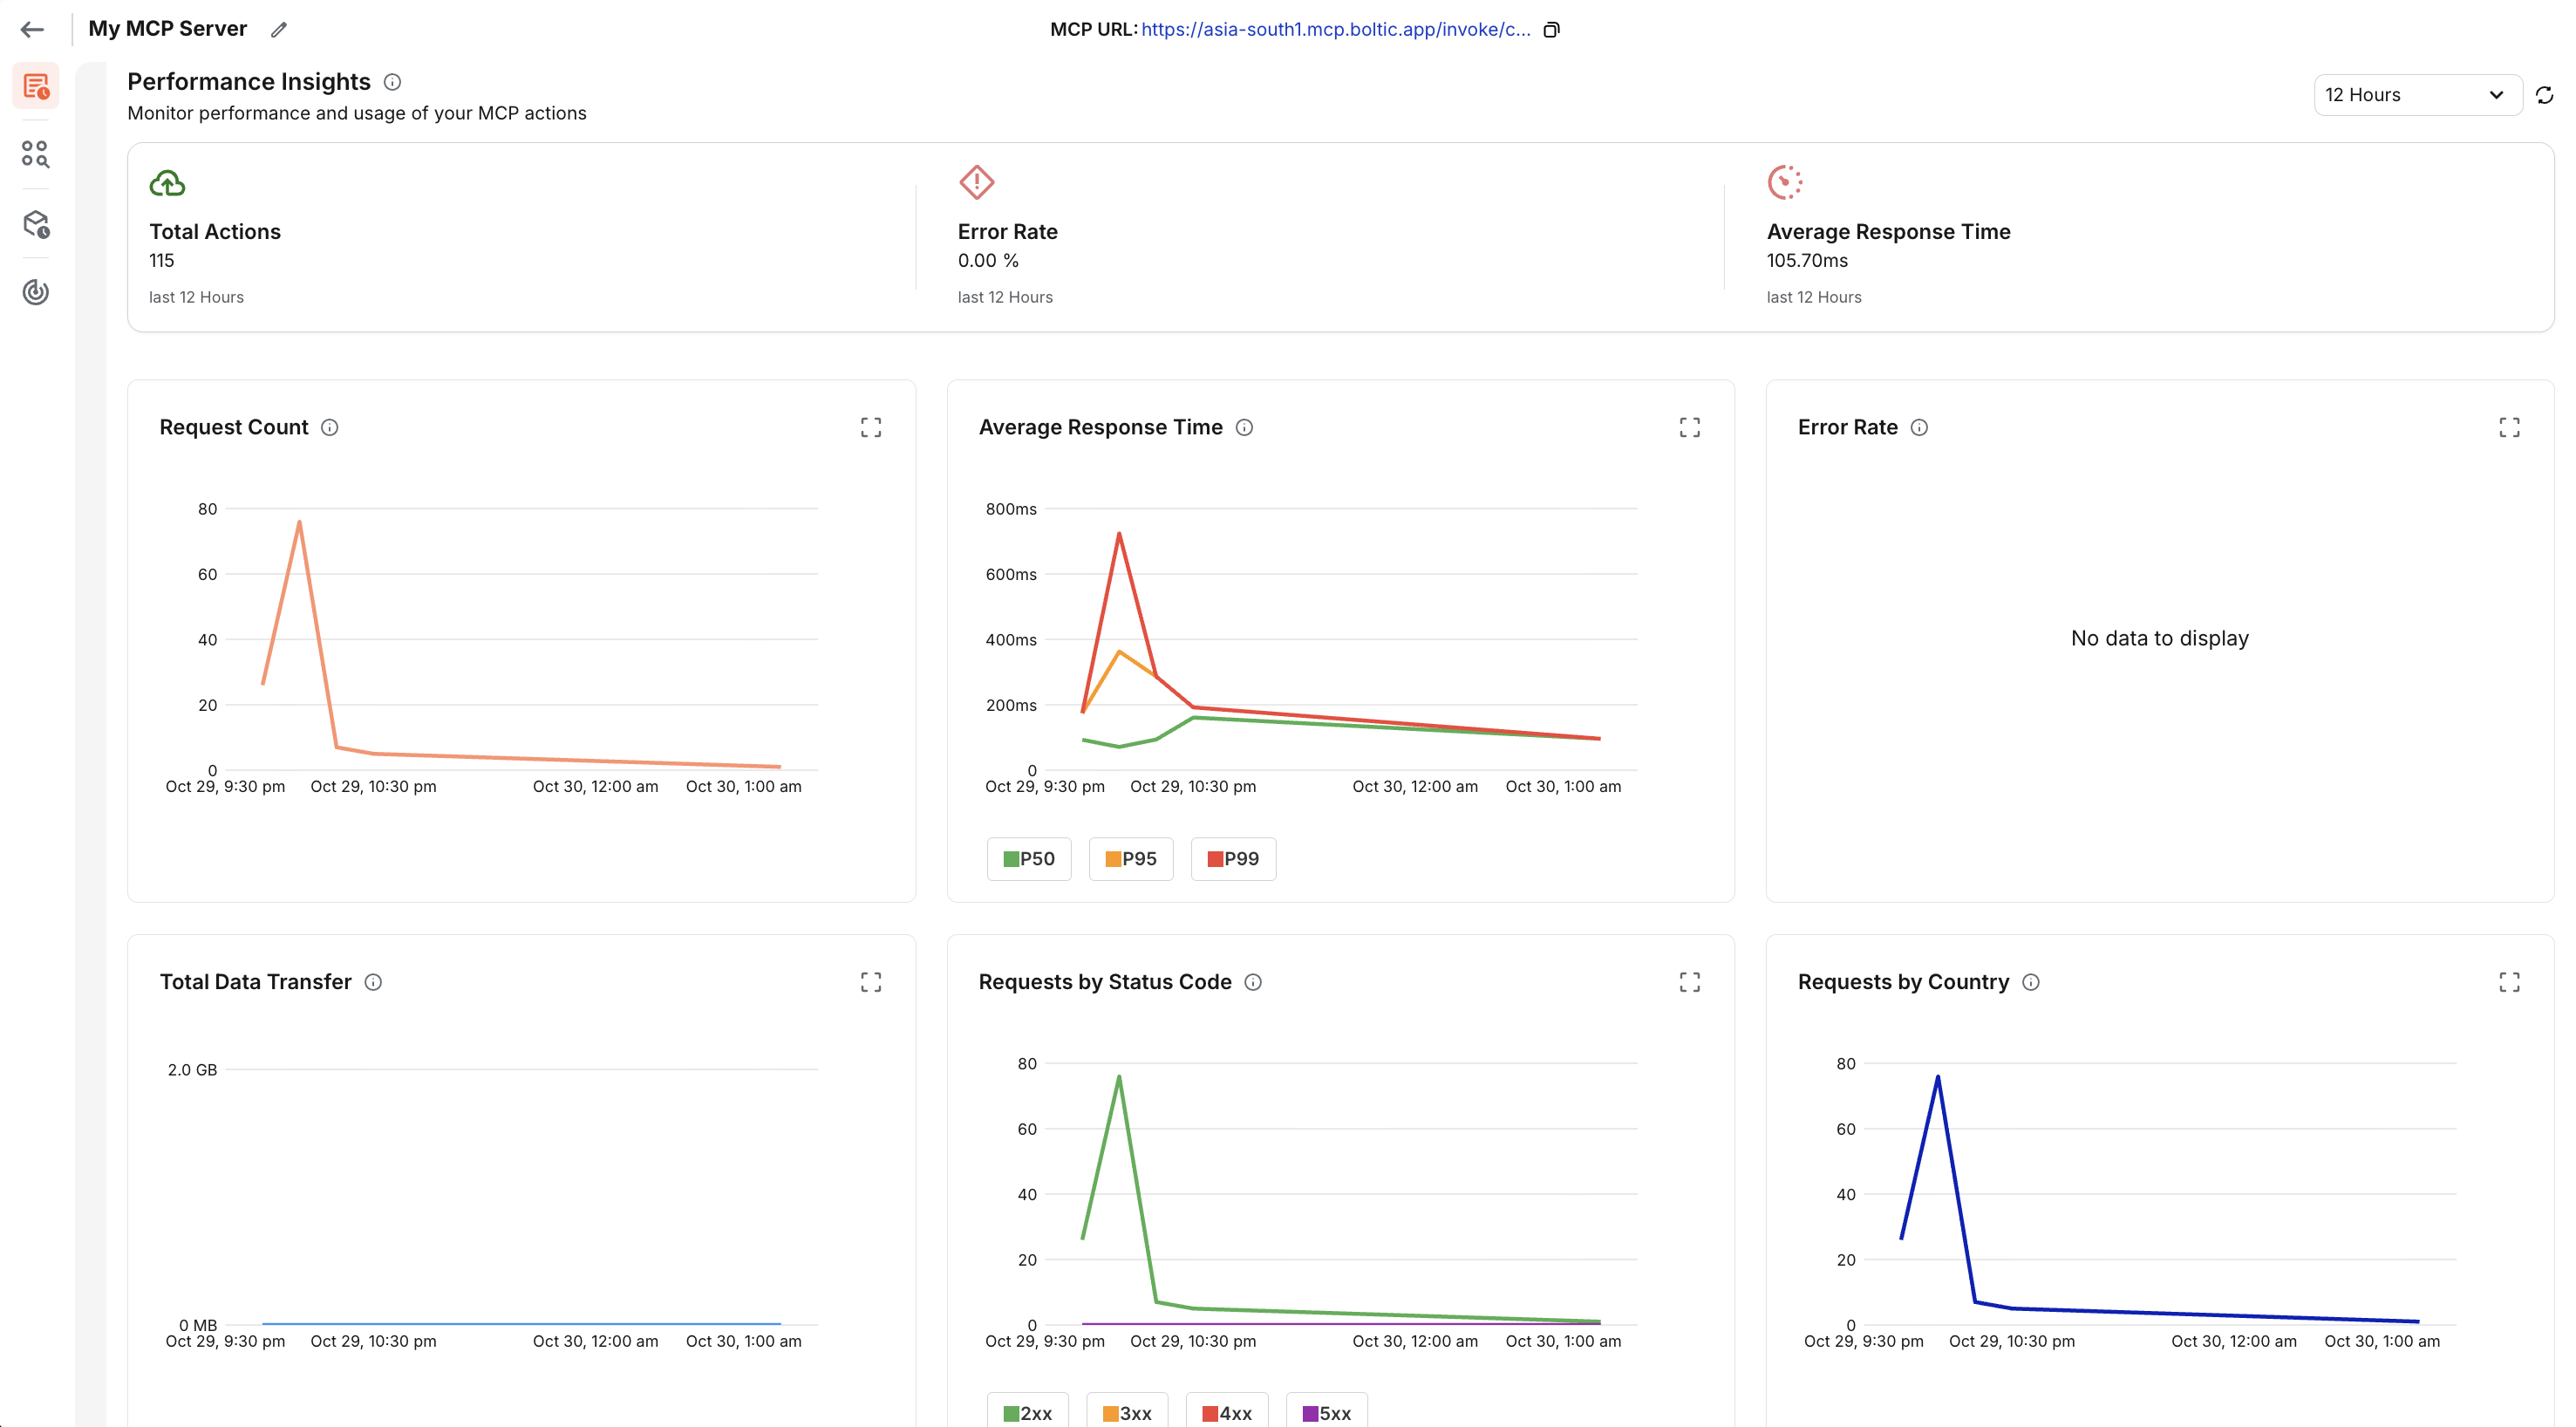Click the back arrow to leave server page
This screenshot has height=1427, width=2576.
32,29
